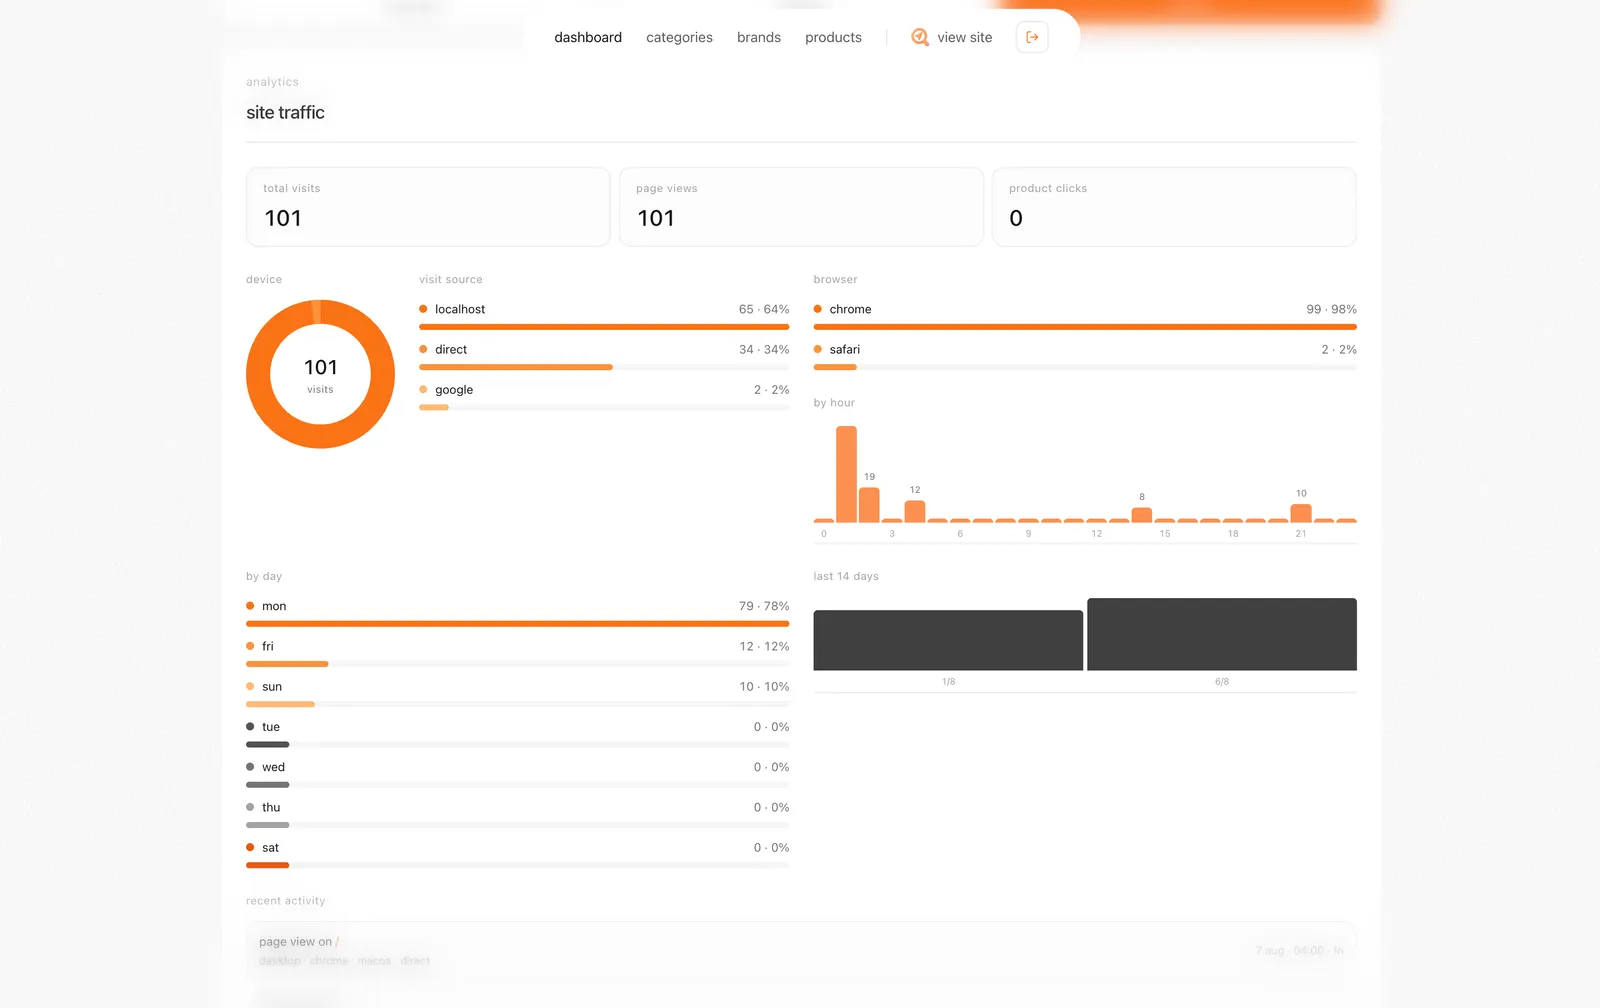
Task: Click the hourly bar labeled 19
Action: click(x=869, y=505)
